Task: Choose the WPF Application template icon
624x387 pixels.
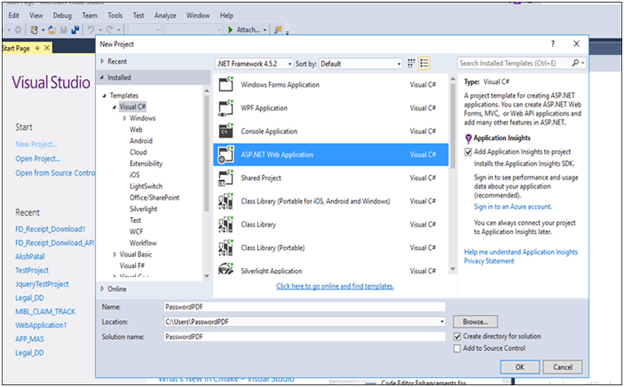Action: pyautogui.click(x=226, y=108)
